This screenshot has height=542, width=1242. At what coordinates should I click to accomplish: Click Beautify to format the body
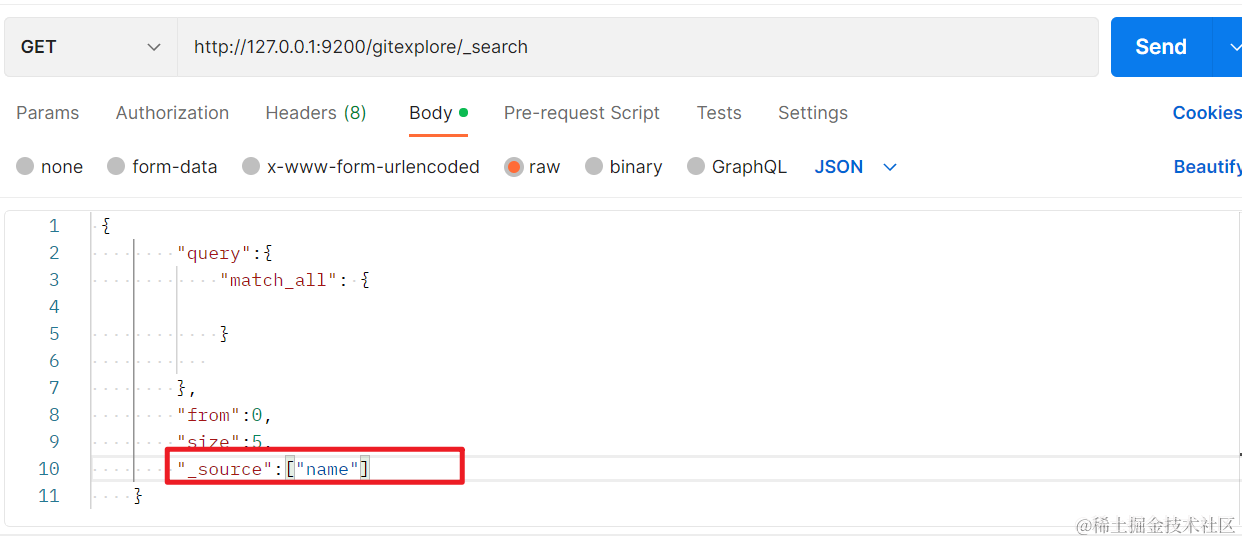coord(1208,167)
